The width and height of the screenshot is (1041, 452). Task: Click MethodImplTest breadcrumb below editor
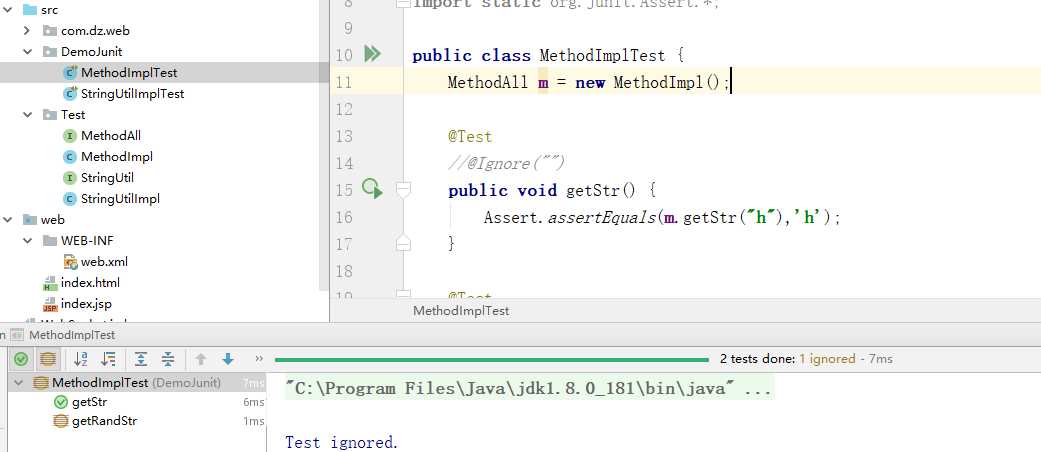point(461,311)
